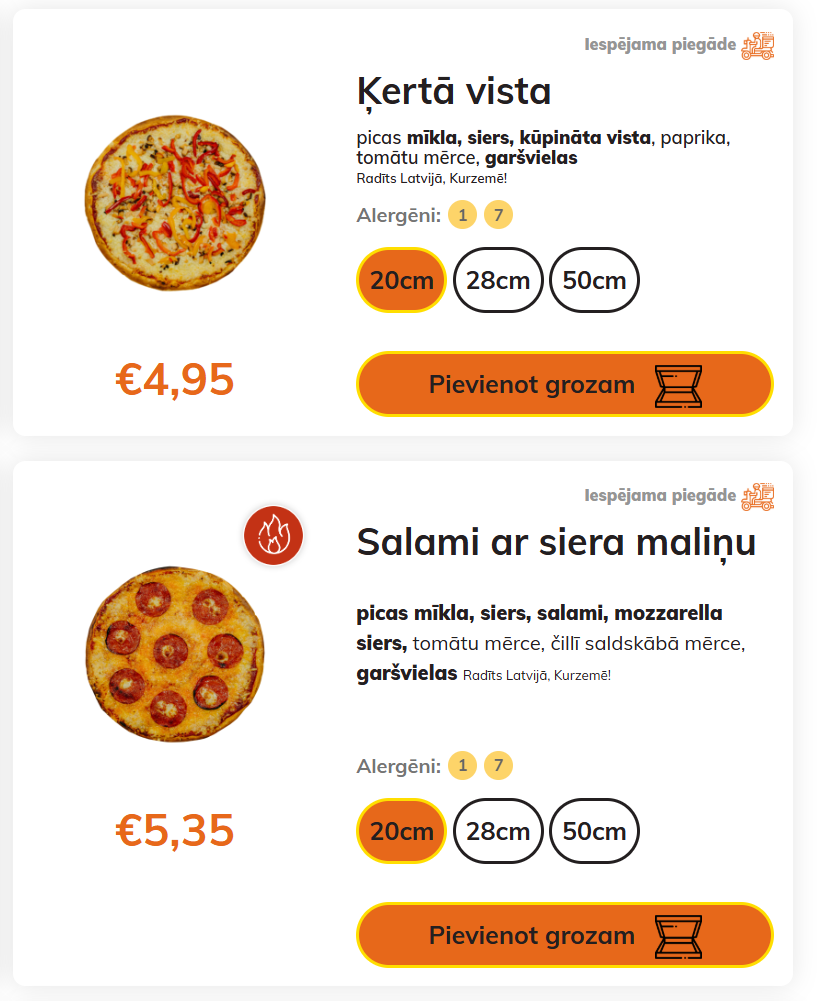Choose 50cm size for Ķertā vista
This screenshot has height=1001, width=817.
(x=594, y=280)
